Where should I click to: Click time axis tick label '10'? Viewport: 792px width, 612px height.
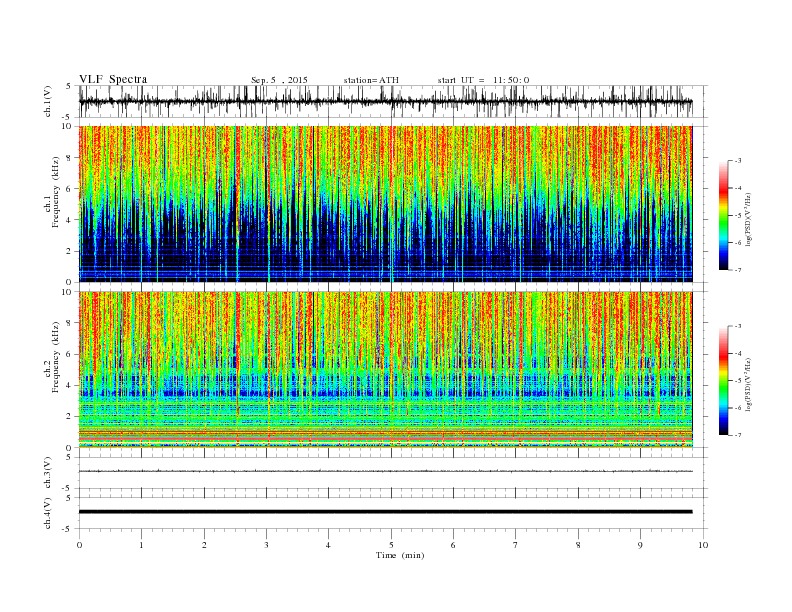tap(703, 545)
